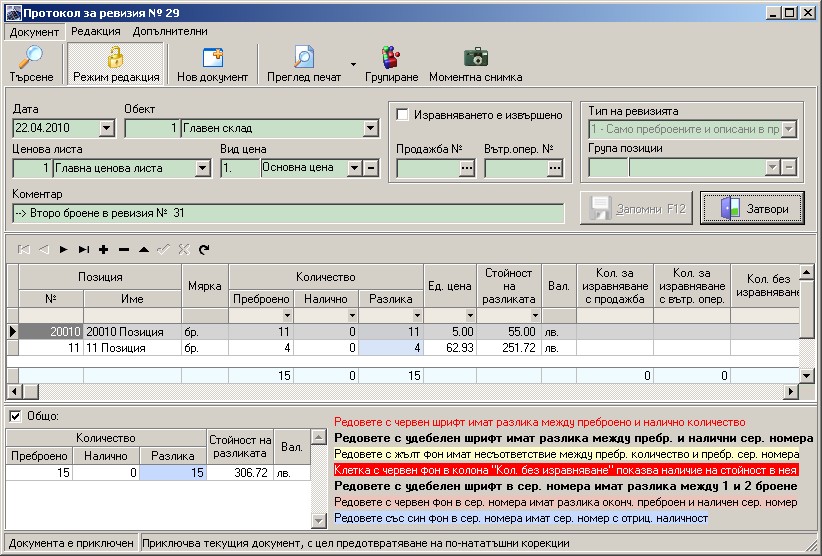Select the row 20010 Позиция
822x556 pixels.
pyautogui.click(x=409, y=332)
